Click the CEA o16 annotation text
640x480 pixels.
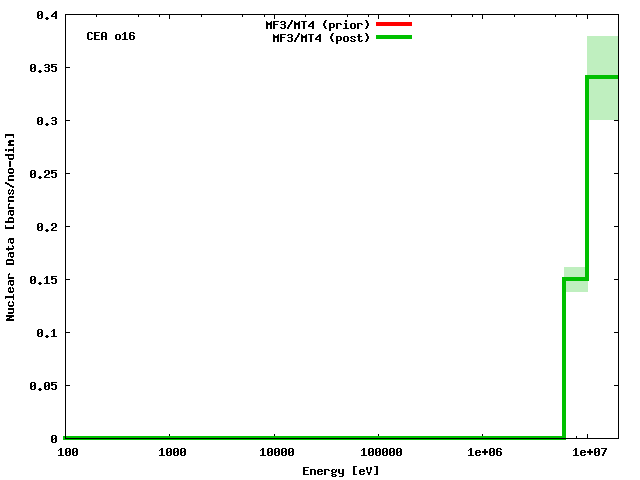click(x=111, y=36)
